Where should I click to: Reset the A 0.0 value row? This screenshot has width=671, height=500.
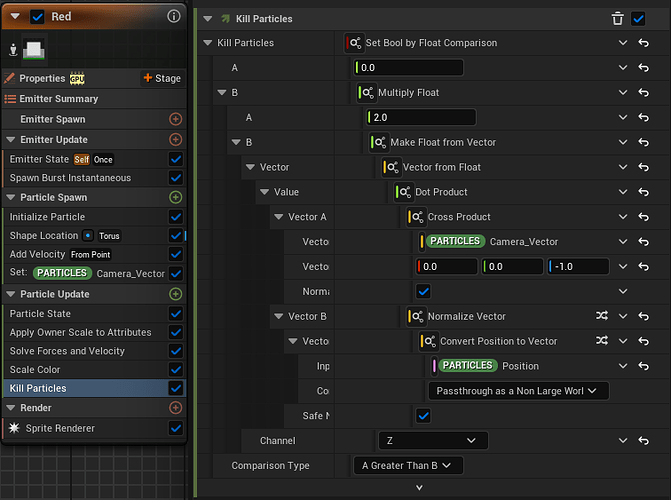tap(644, 68)
